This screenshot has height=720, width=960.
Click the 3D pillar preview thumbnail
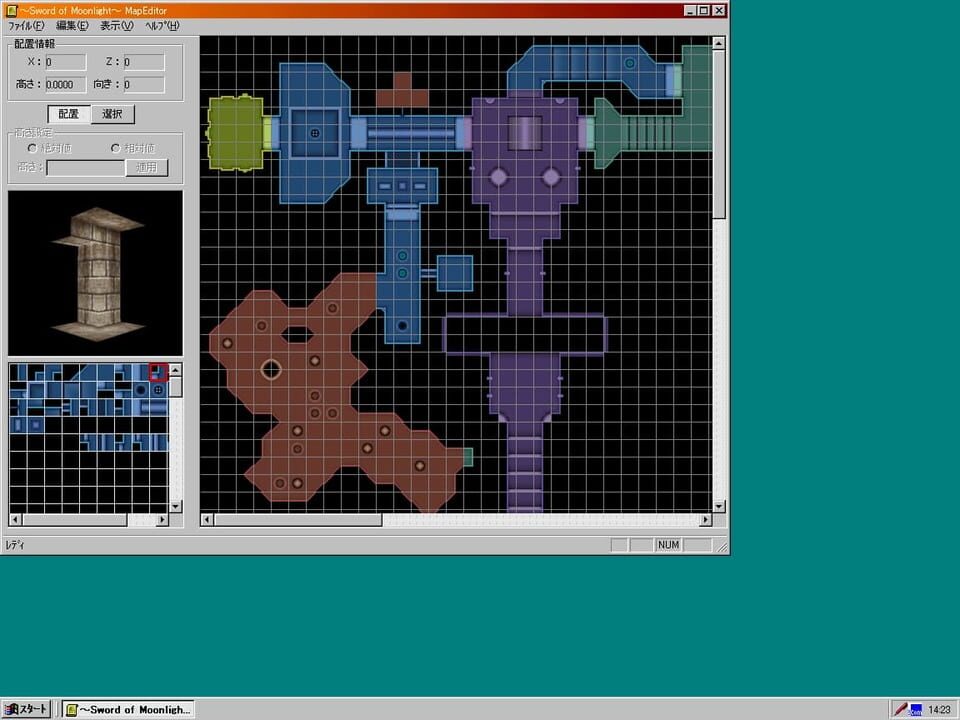pyautogui.click(x=94, y=271)
